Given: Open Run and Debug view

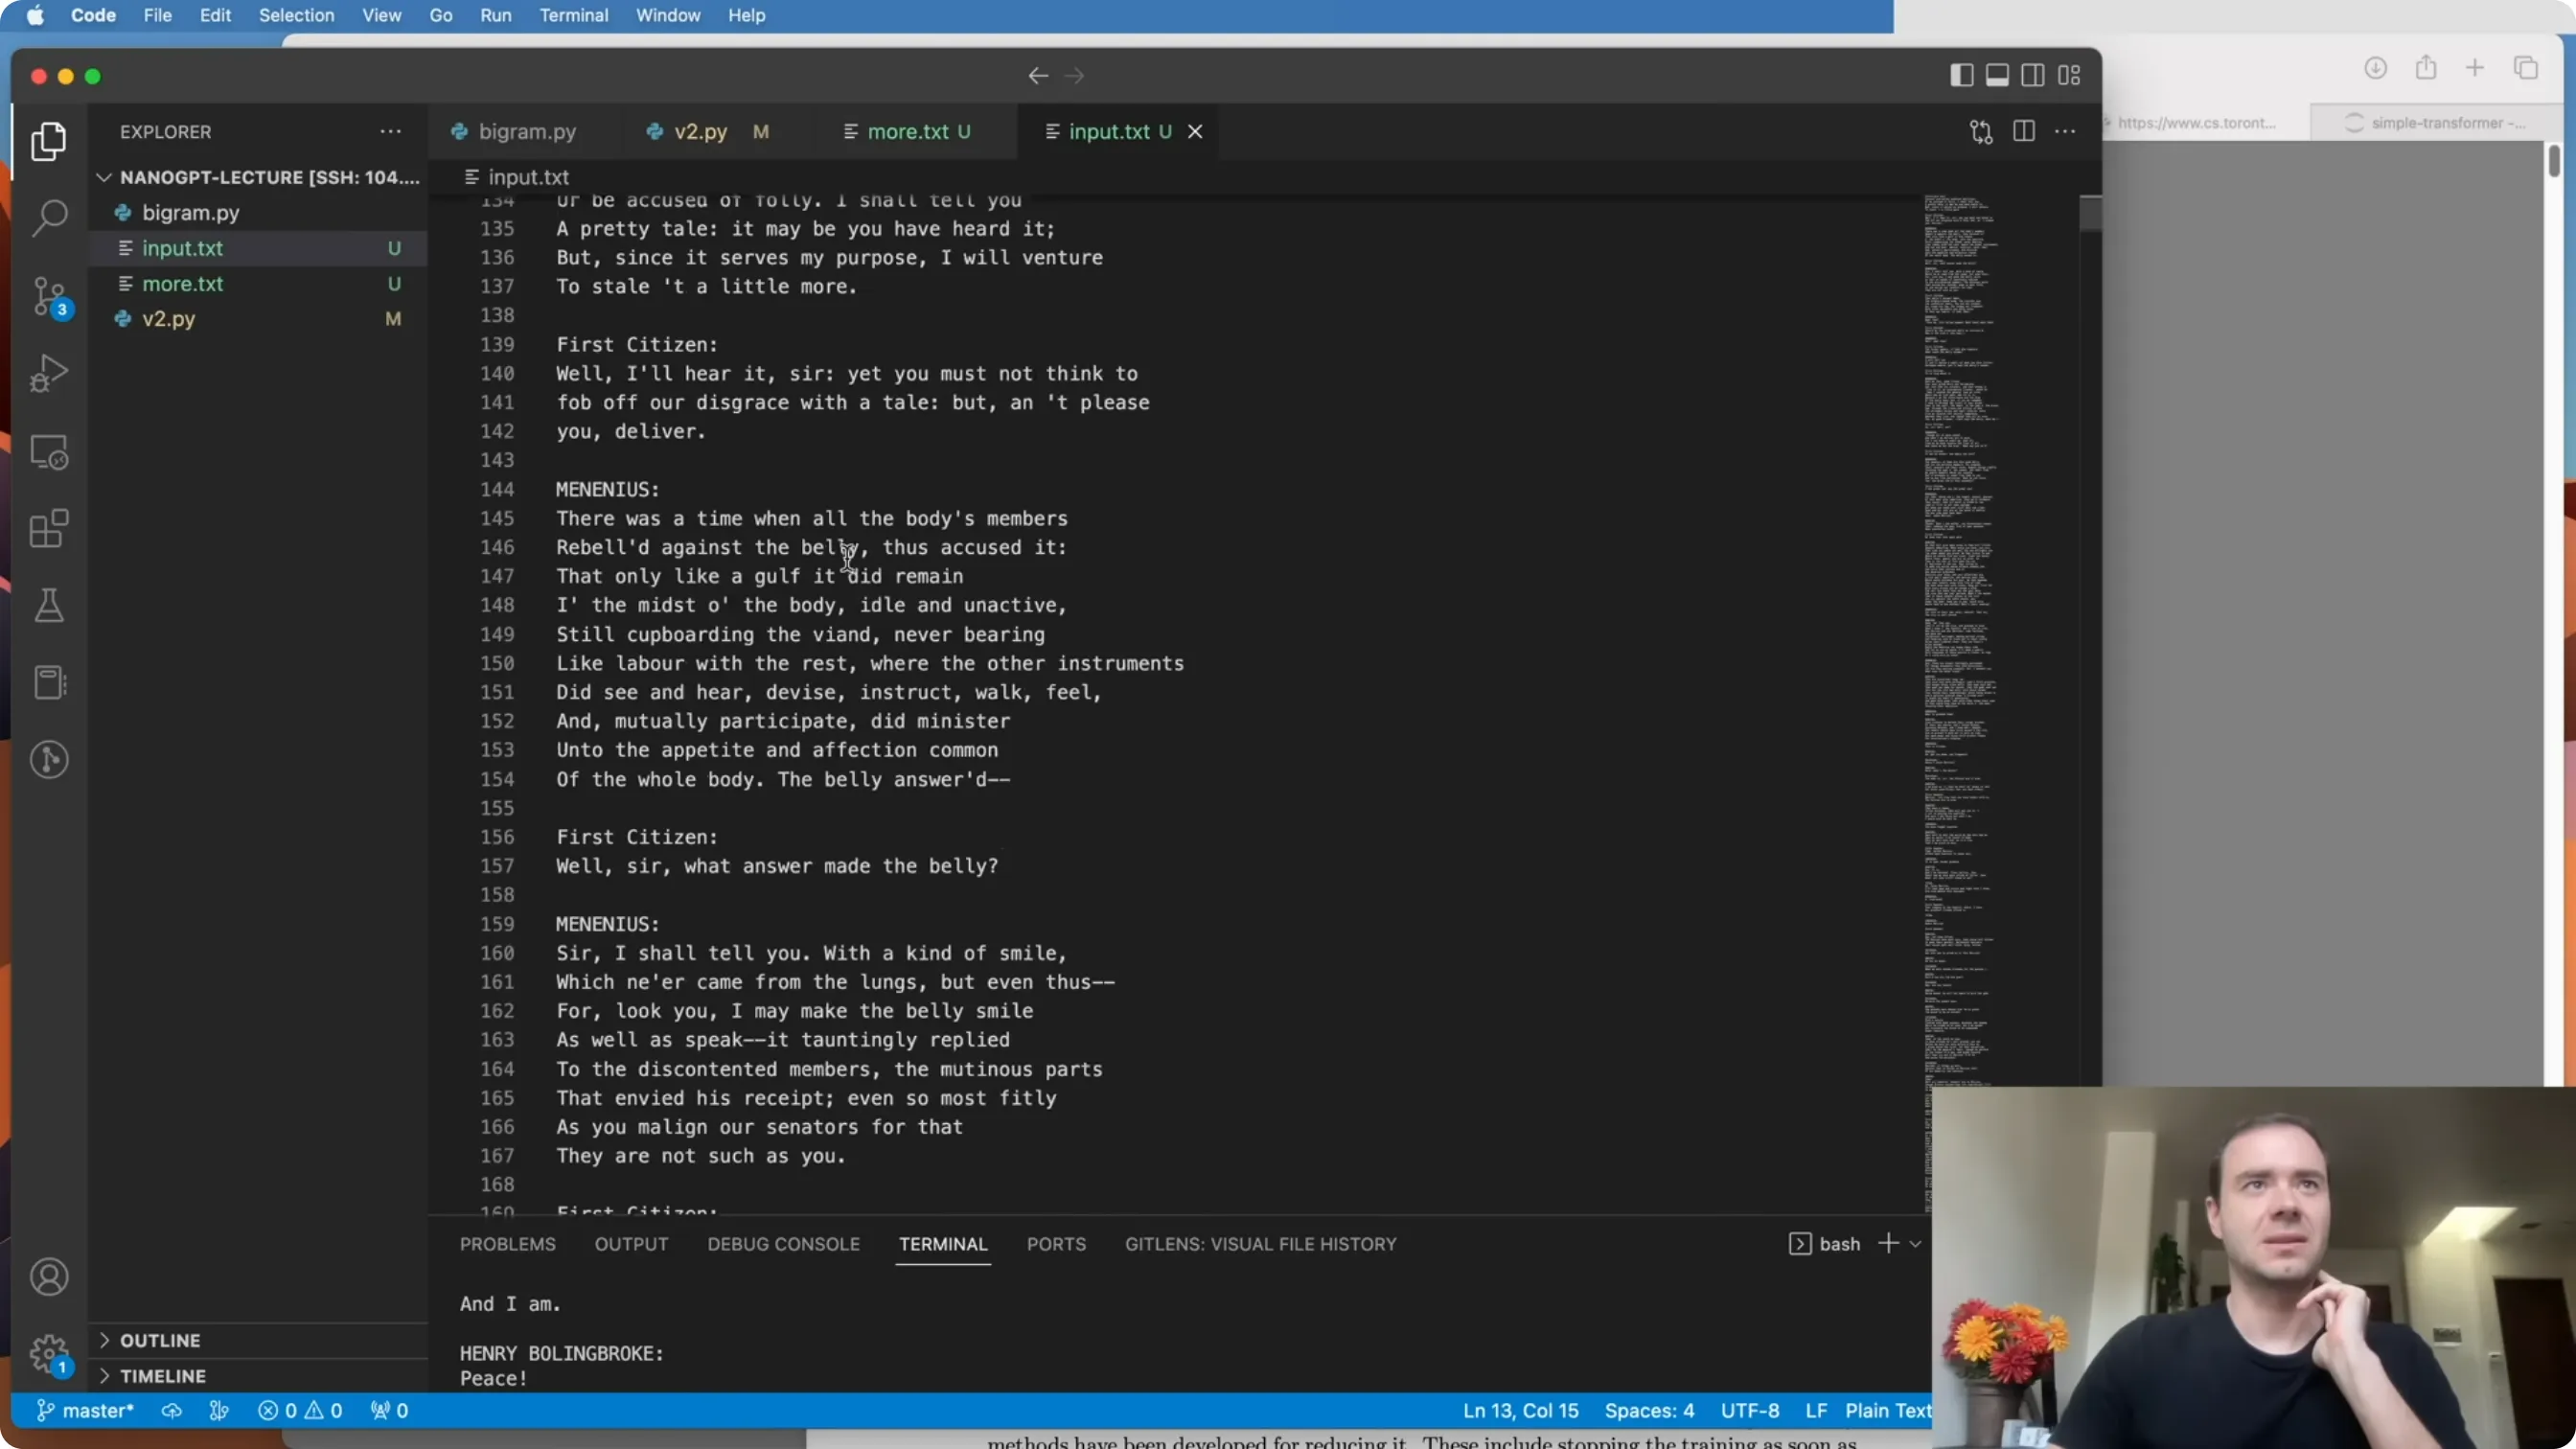Looking at the screenshot, I should point(48,373).
